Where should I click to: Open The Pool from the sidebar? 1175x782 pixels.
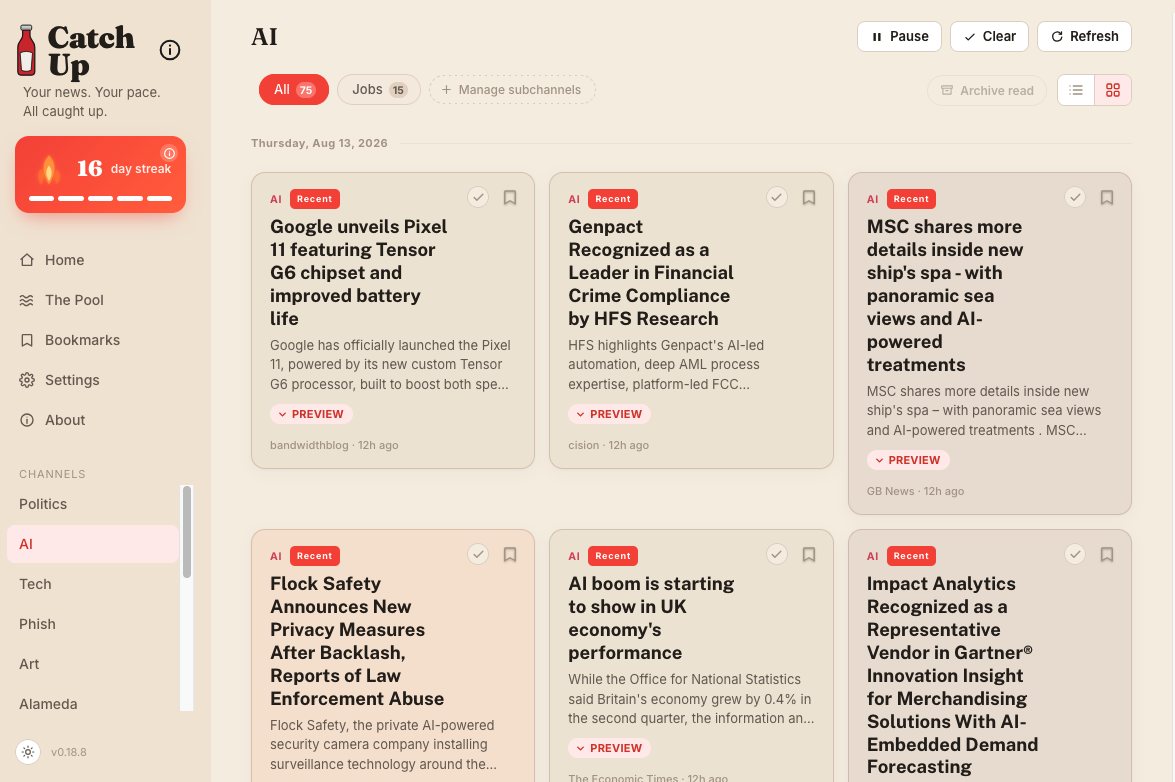[x=93, y=300]
